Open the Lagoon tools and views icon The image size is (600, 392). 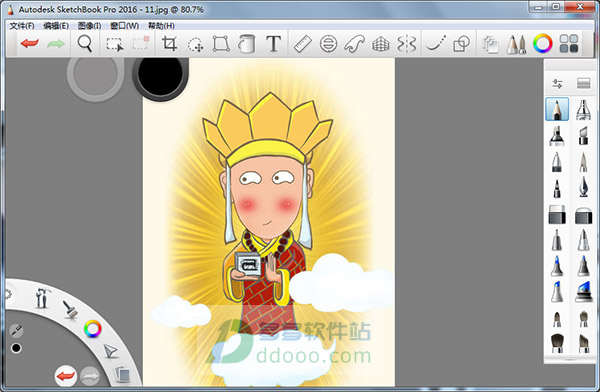click(42, 298)
